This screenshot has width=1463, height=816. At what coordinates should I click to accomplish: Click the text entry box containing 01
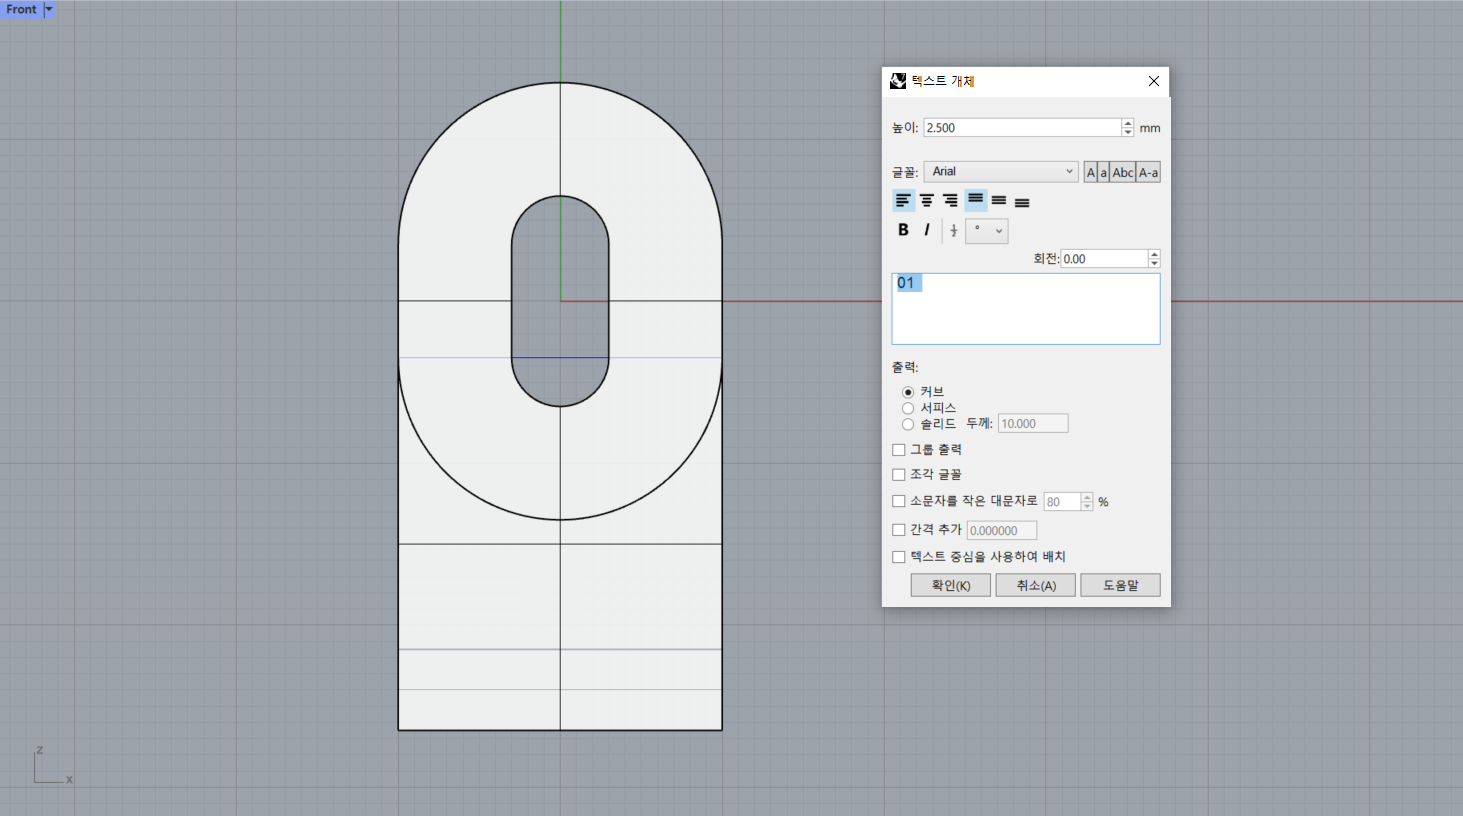[x=1026, y=309]
